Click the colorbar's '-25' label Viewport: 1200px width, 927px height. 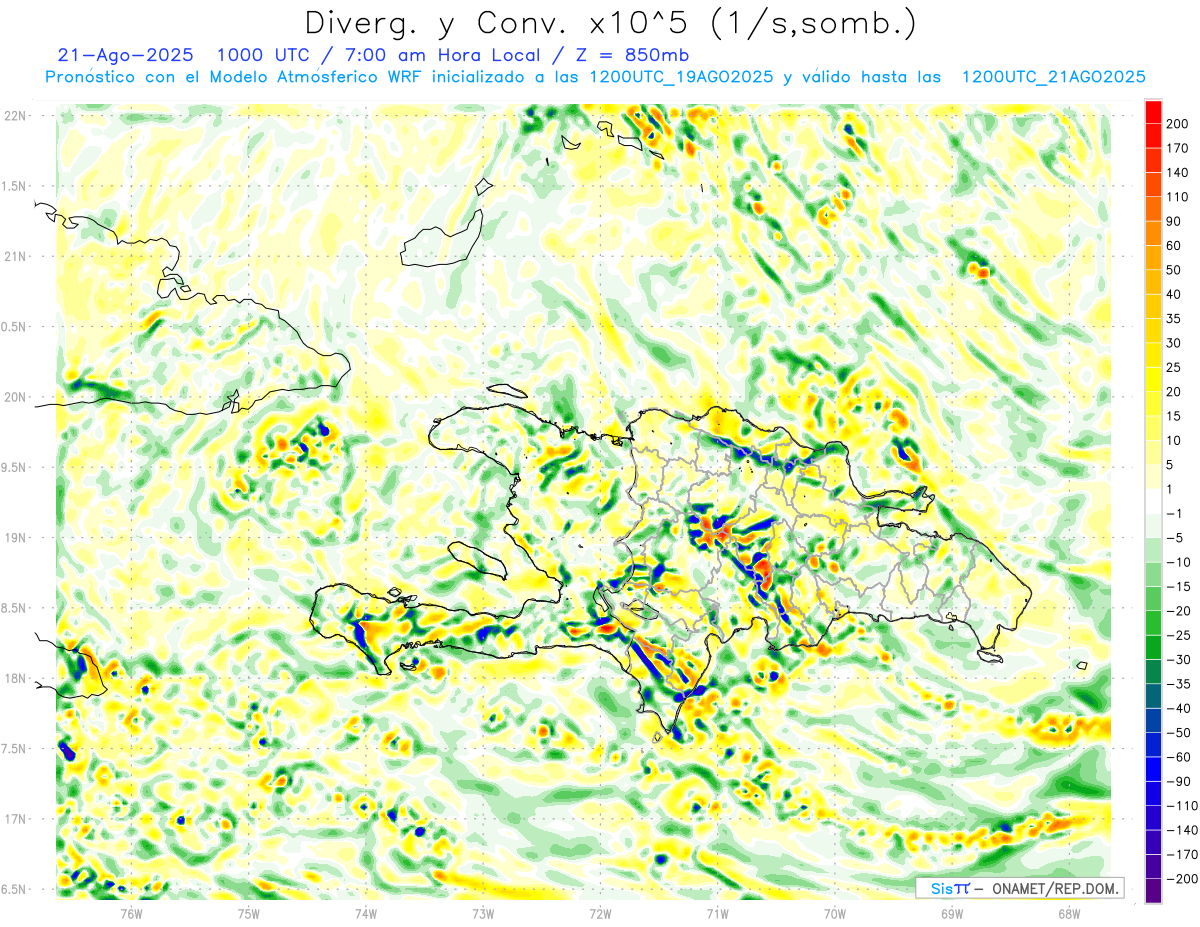[x=1179, y=636]
